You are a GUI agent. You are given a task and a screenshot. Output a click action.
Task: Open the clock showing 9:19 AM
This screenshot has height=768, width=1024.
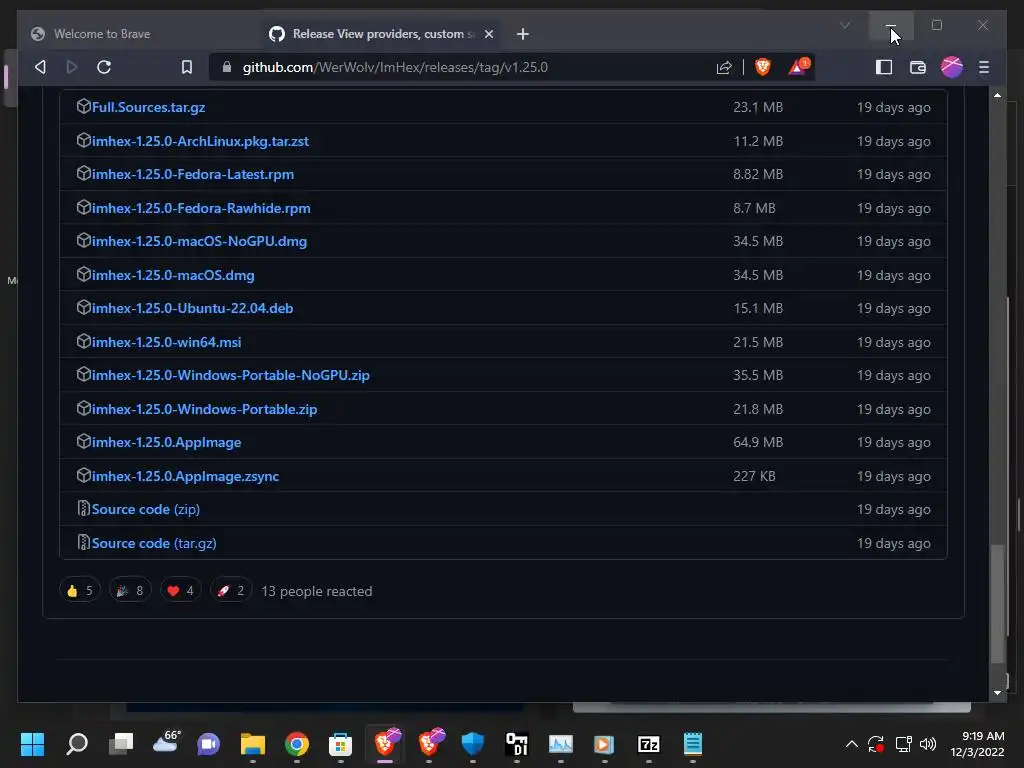[977, 744]
